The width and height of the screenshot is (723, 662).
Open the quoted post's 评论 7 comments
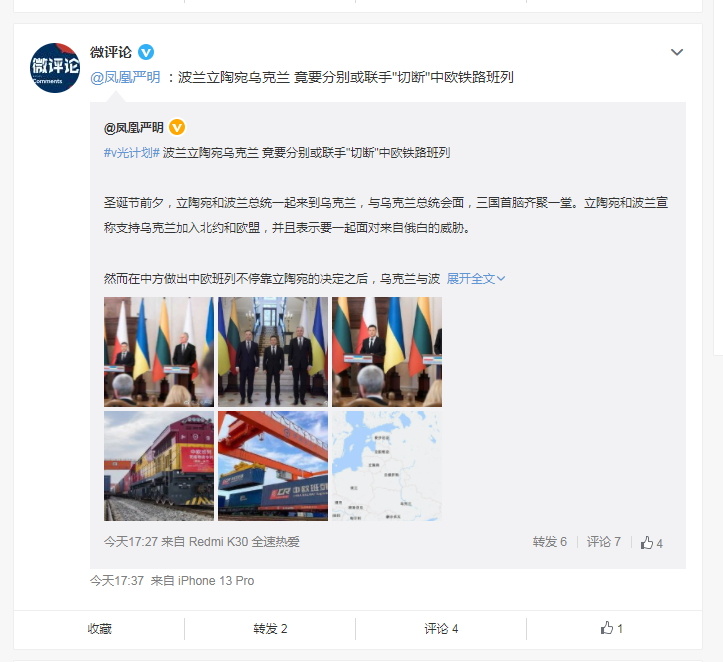pyautogui.click(x=604, y=542)
